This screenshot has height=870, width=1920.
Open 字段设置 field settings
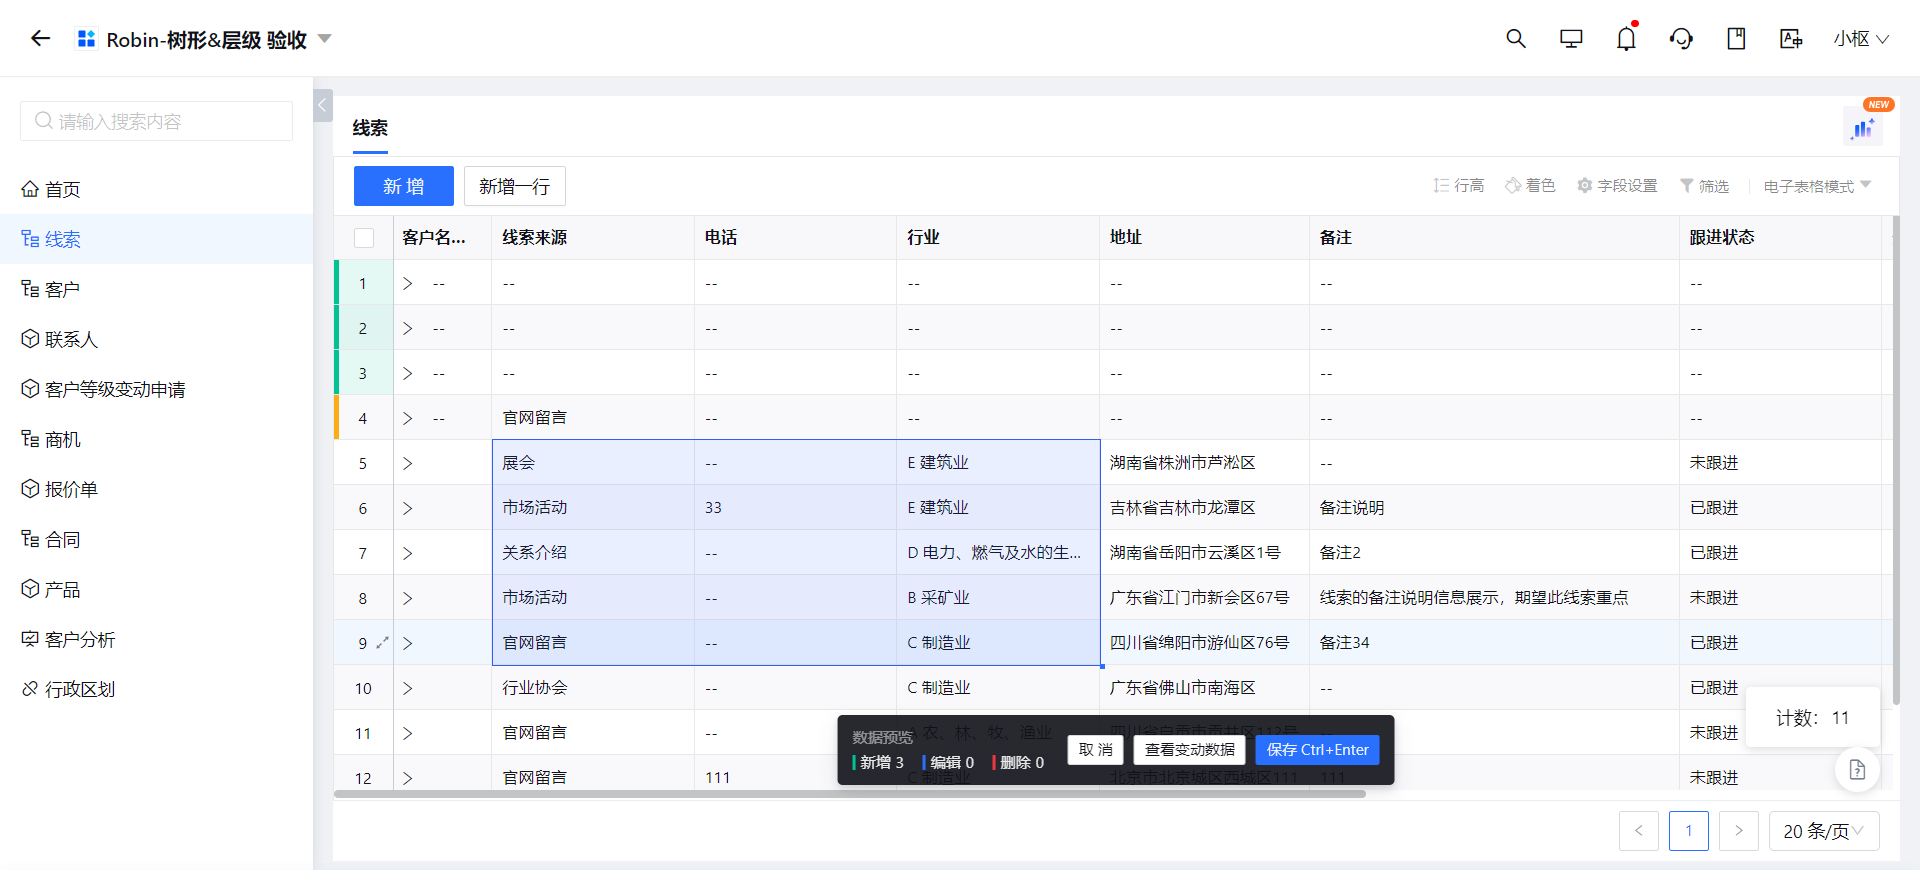pos(1617,186)
